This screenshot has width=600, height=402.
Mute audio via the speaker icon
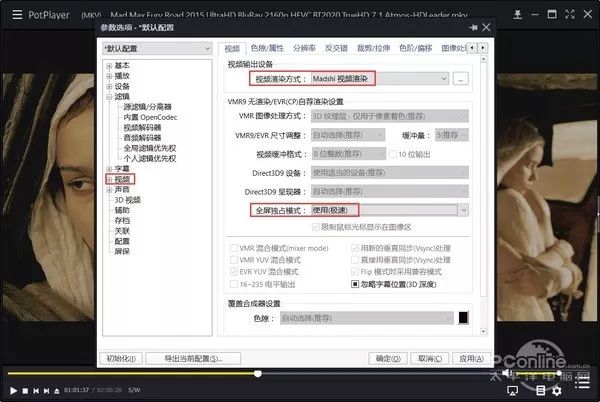(507, 373)
